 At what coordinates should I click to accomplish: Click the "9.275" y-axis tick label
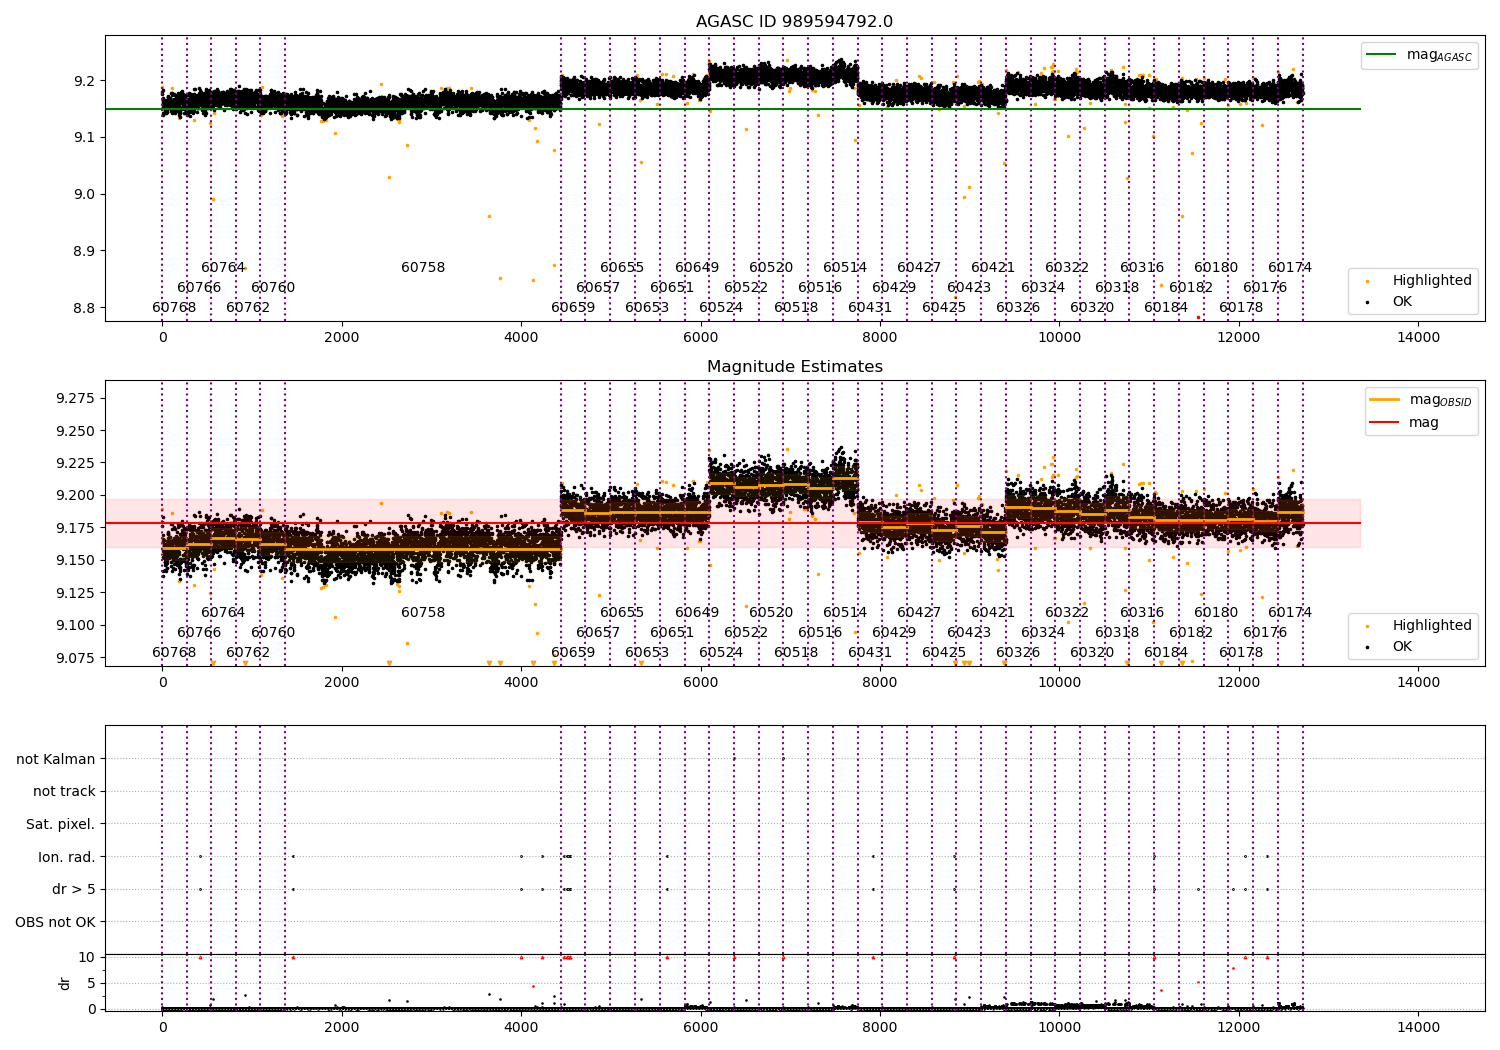point(75,399)
